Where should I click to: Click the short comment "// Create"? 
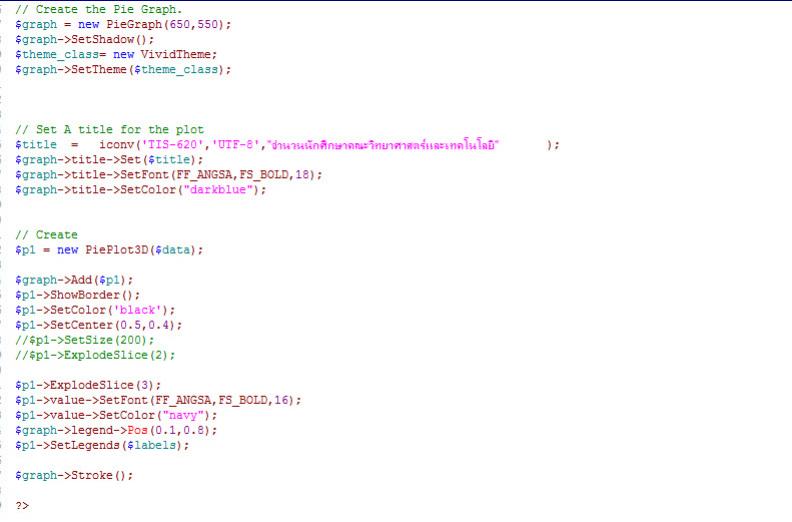pyautogui.click(x=46, y=234)
